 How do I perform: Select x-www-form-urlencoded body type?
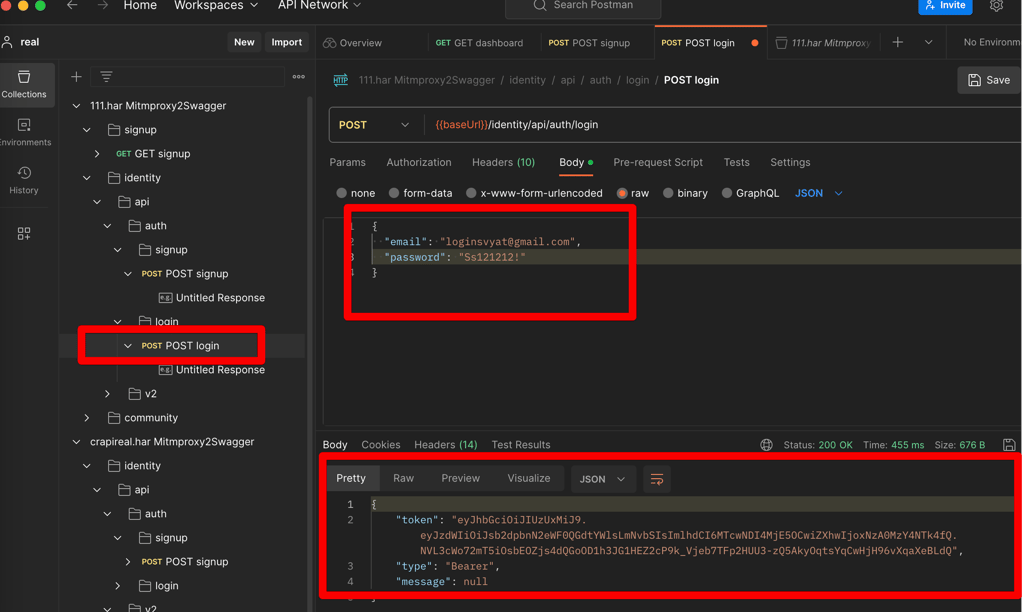tap(471, 193)
